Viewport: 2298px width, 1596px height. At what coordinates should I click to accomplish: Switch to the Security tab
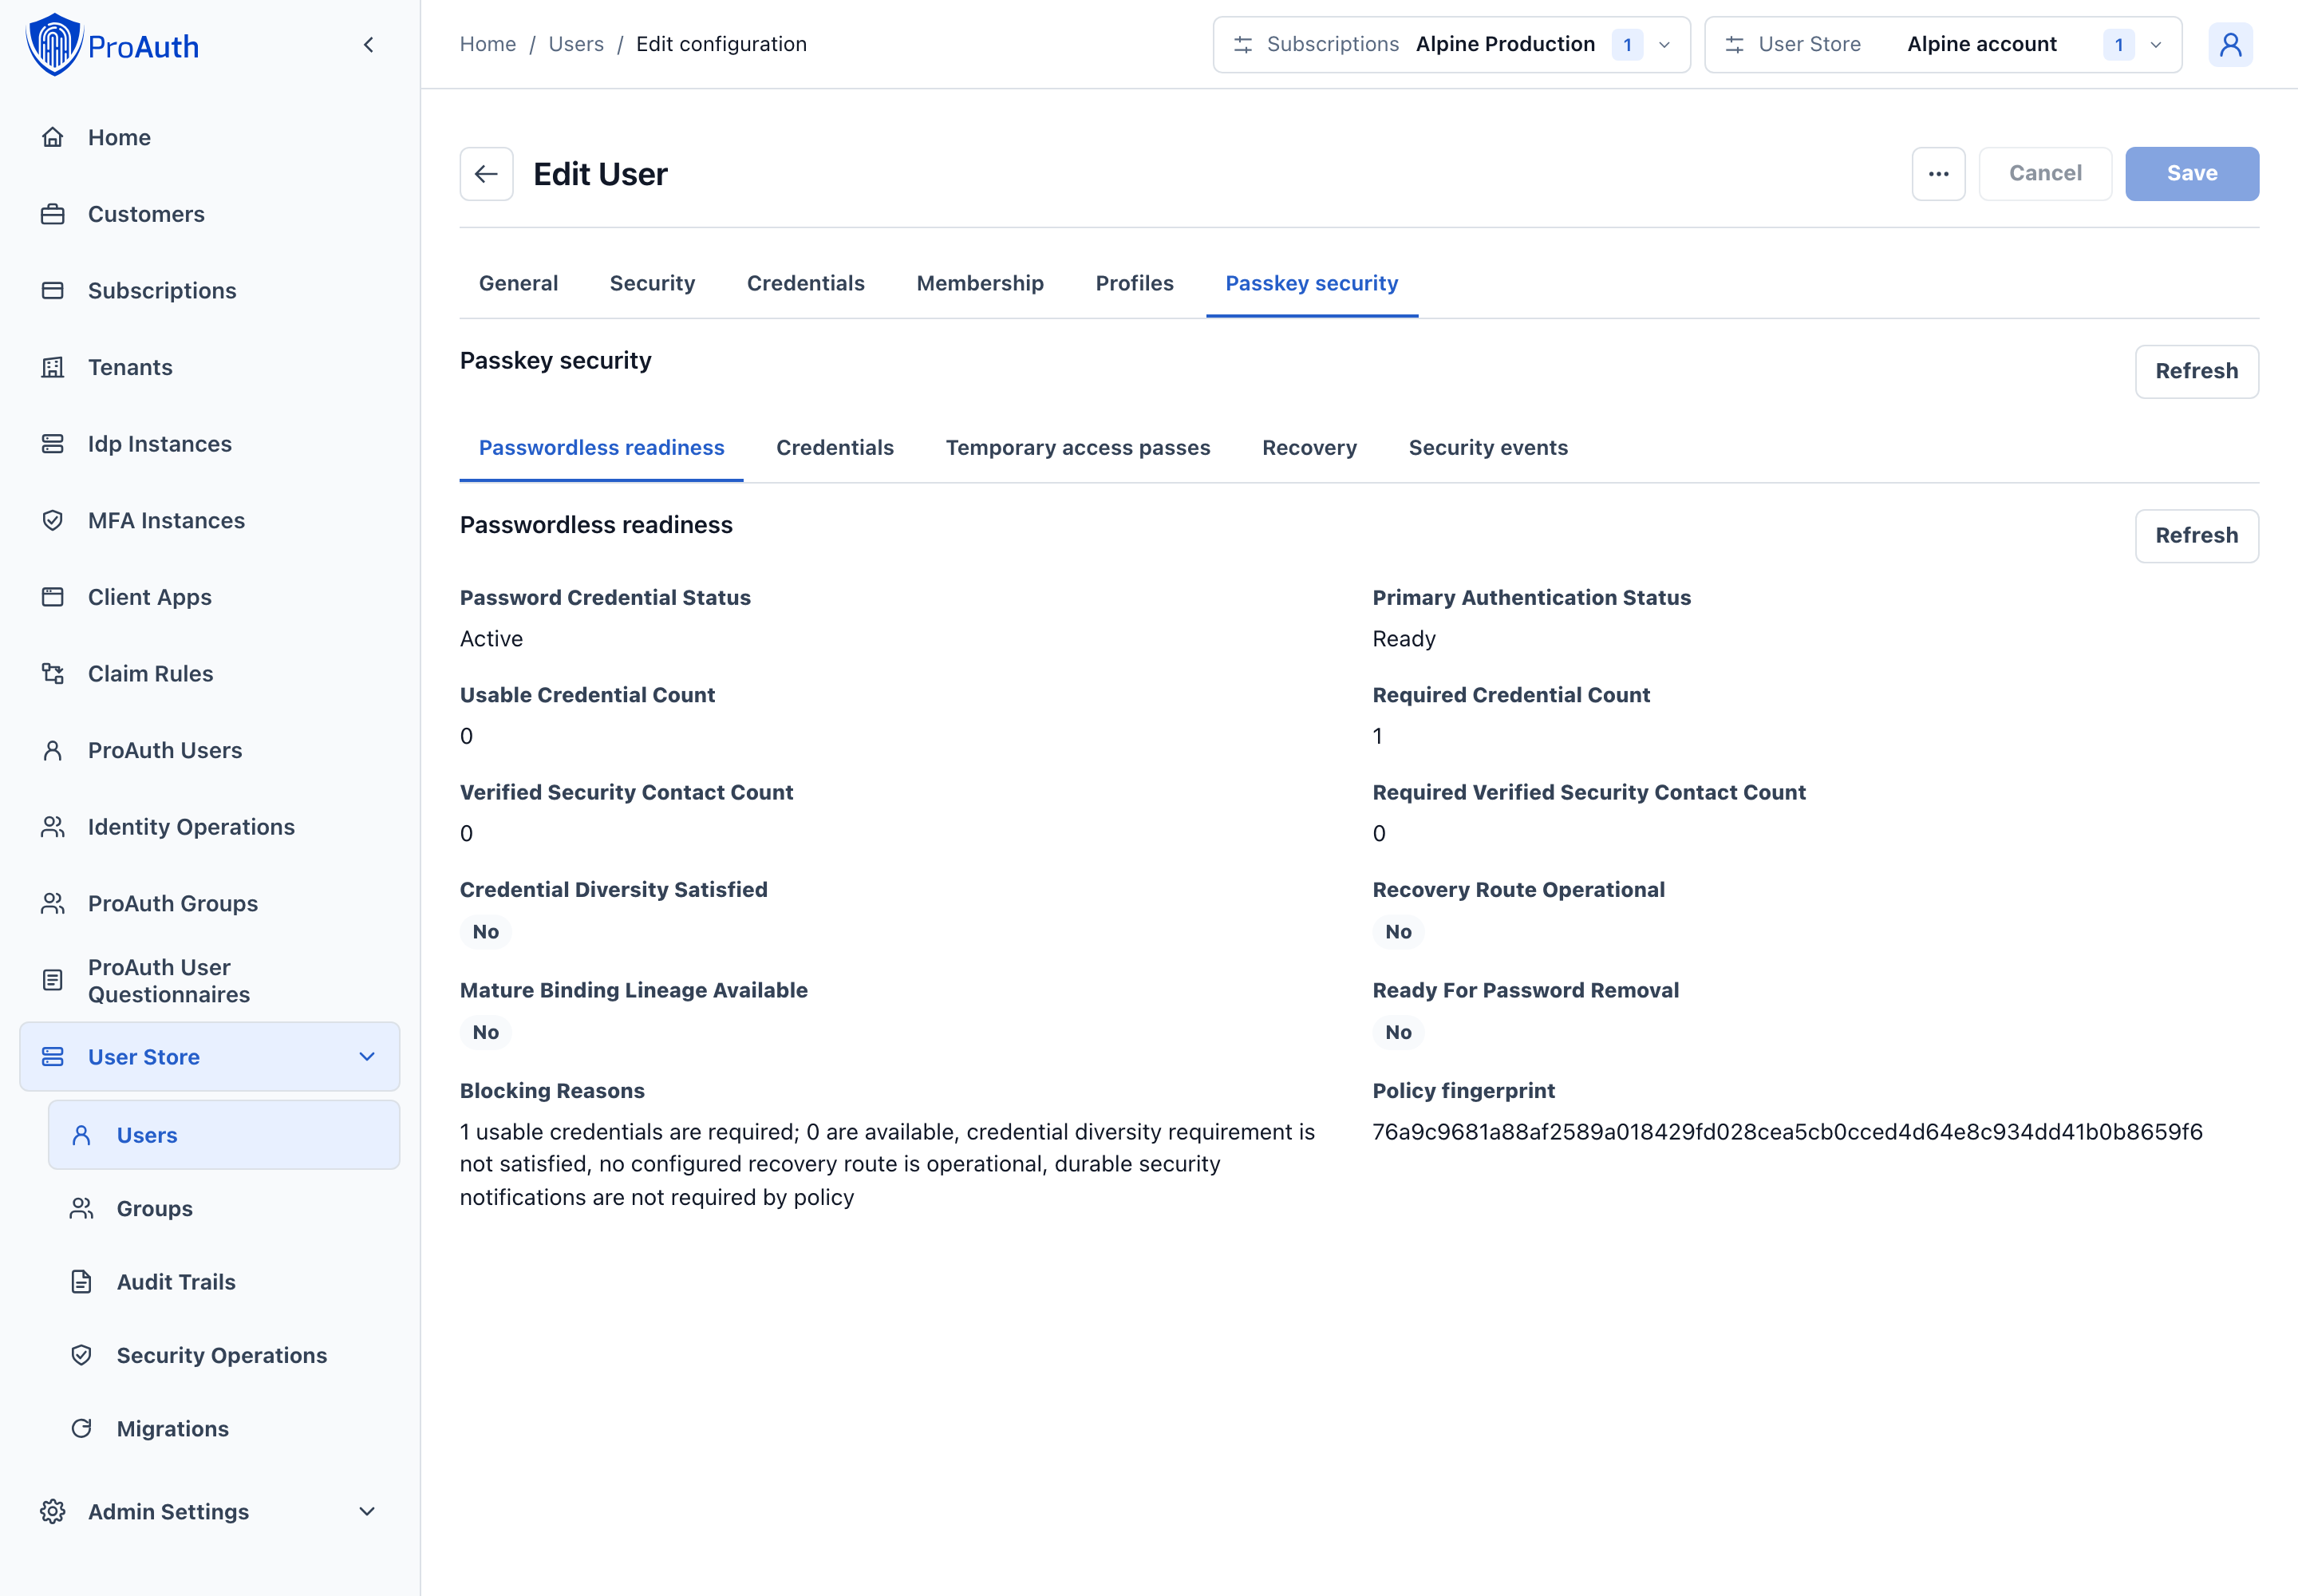[x=652, y=284]
